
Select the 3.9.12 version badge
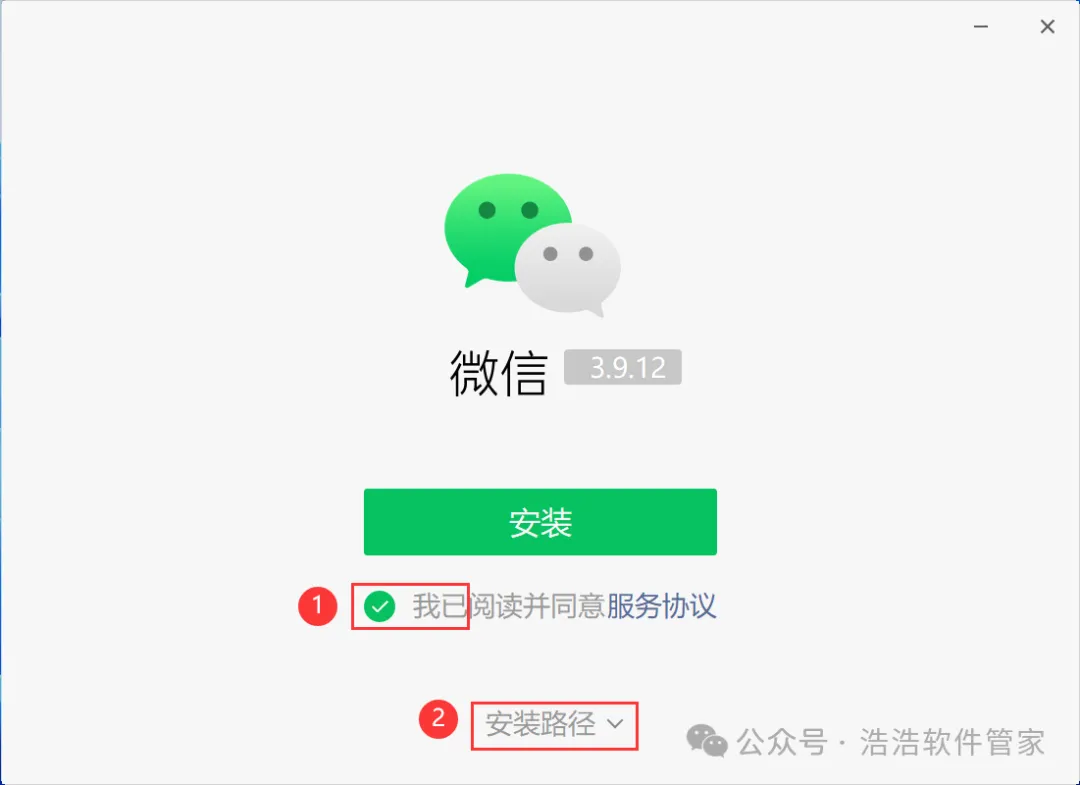click(x=623, y=367)
